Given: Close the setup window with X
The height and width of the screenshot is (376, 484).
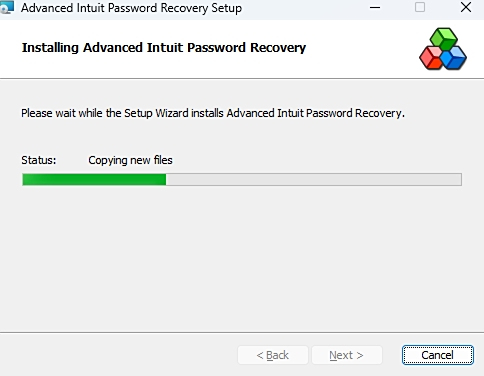Looking at the screenshot, I should [x=466, y=7].
